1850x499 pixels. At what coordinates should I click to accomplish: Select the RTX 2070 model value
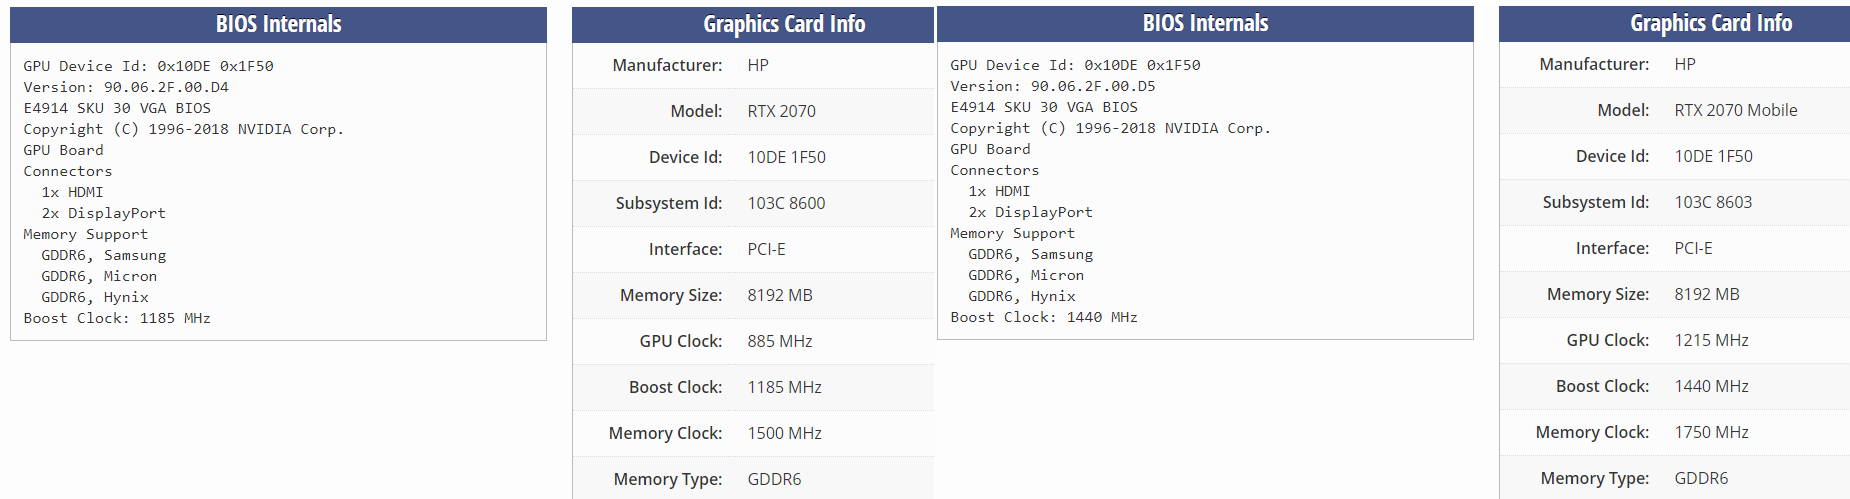[781, 111]
